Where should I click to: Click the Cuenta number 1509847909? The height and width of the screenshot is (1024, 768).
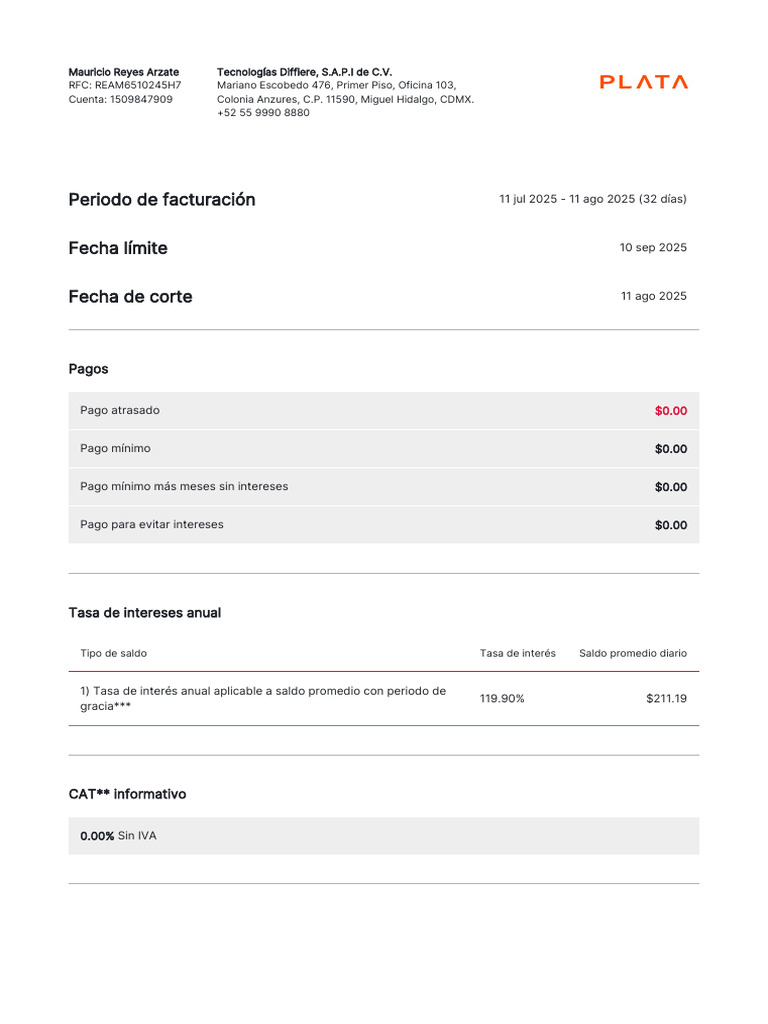(x=140, y=99)
